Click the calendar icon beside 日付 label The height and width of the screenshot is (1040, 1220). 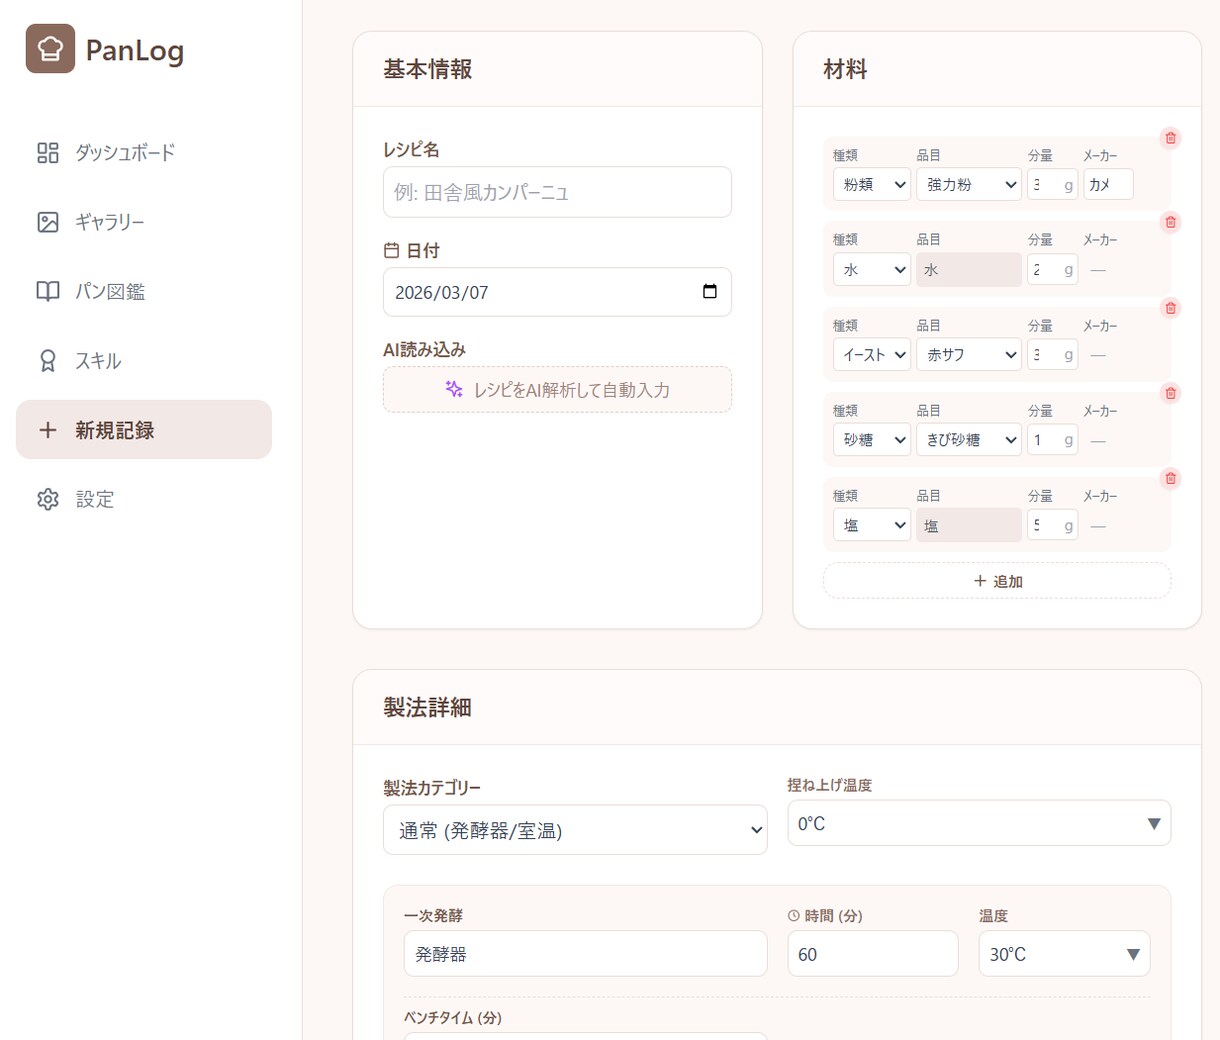pos(392,251)
